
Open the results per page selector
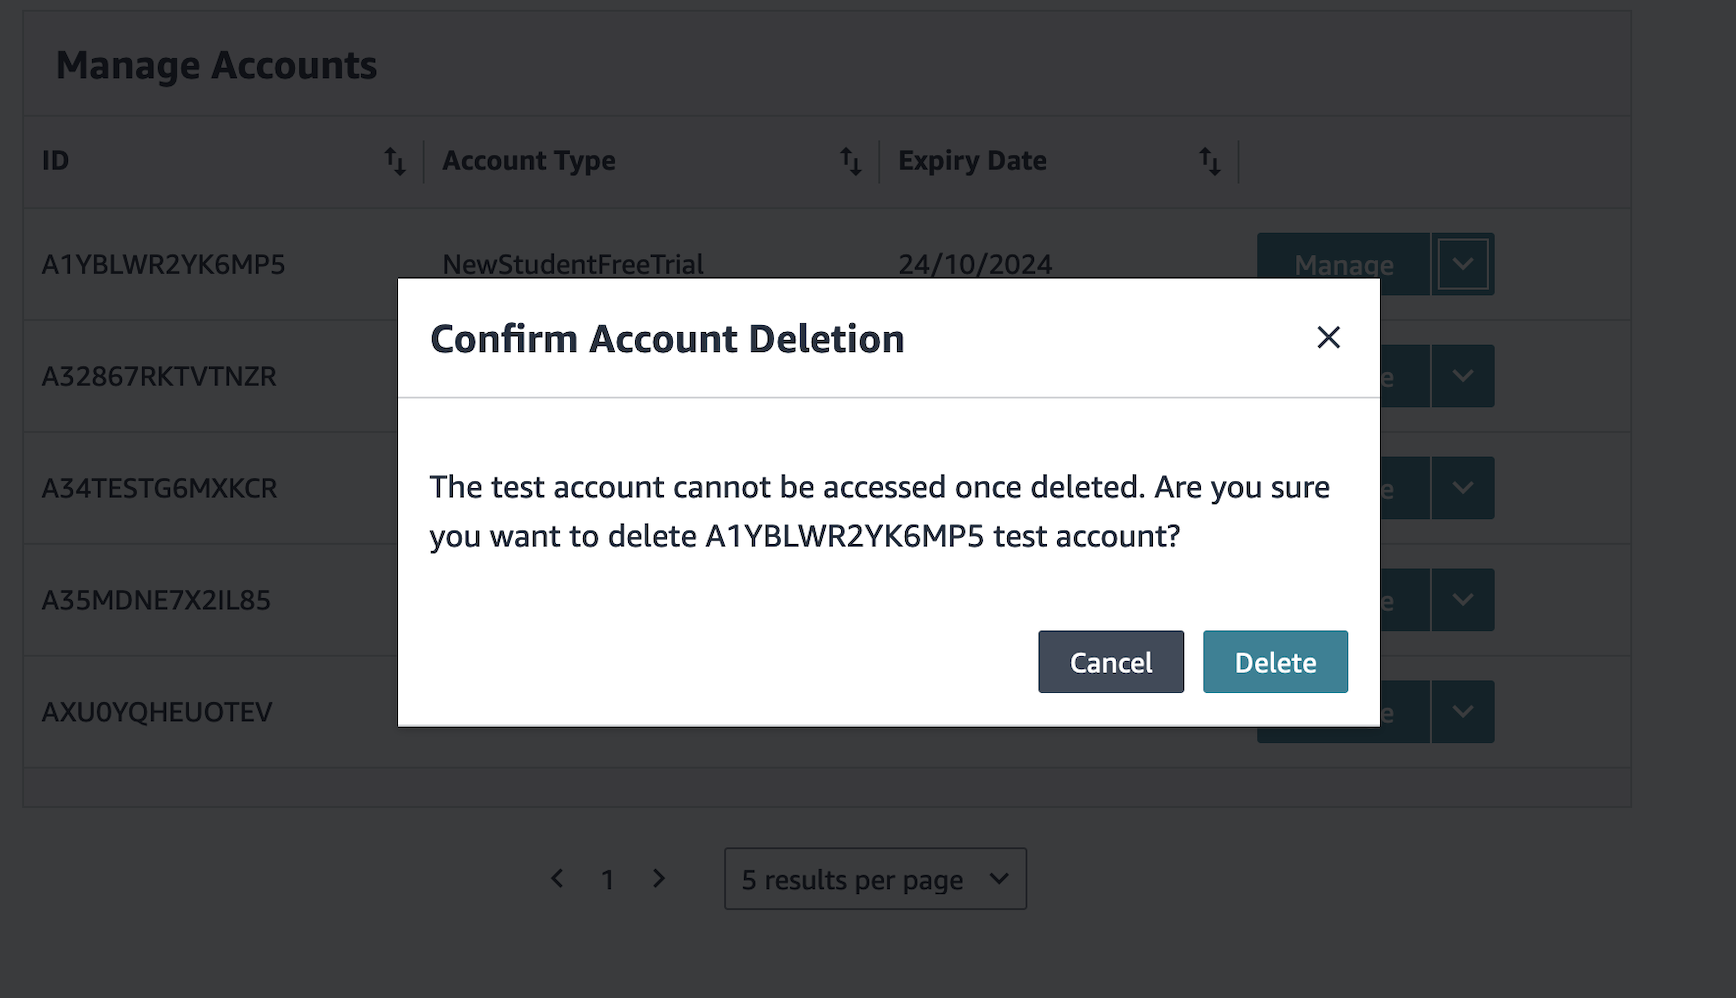click(874, 878)
